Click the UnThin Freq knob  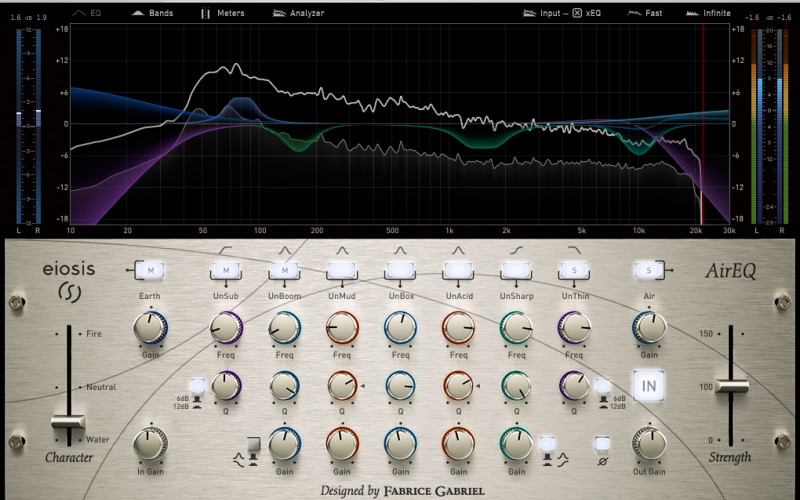(574, 328)
